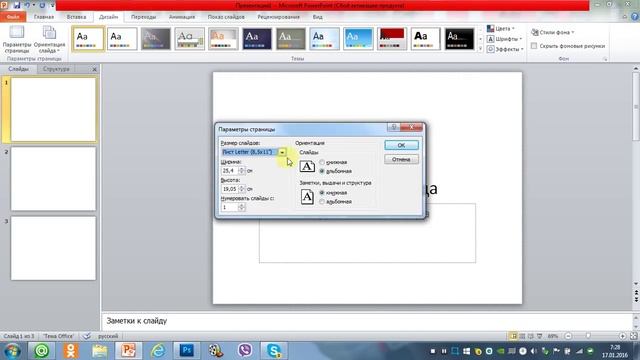Click the Undo icon in quick access toolbar

[x=27, y=5]
